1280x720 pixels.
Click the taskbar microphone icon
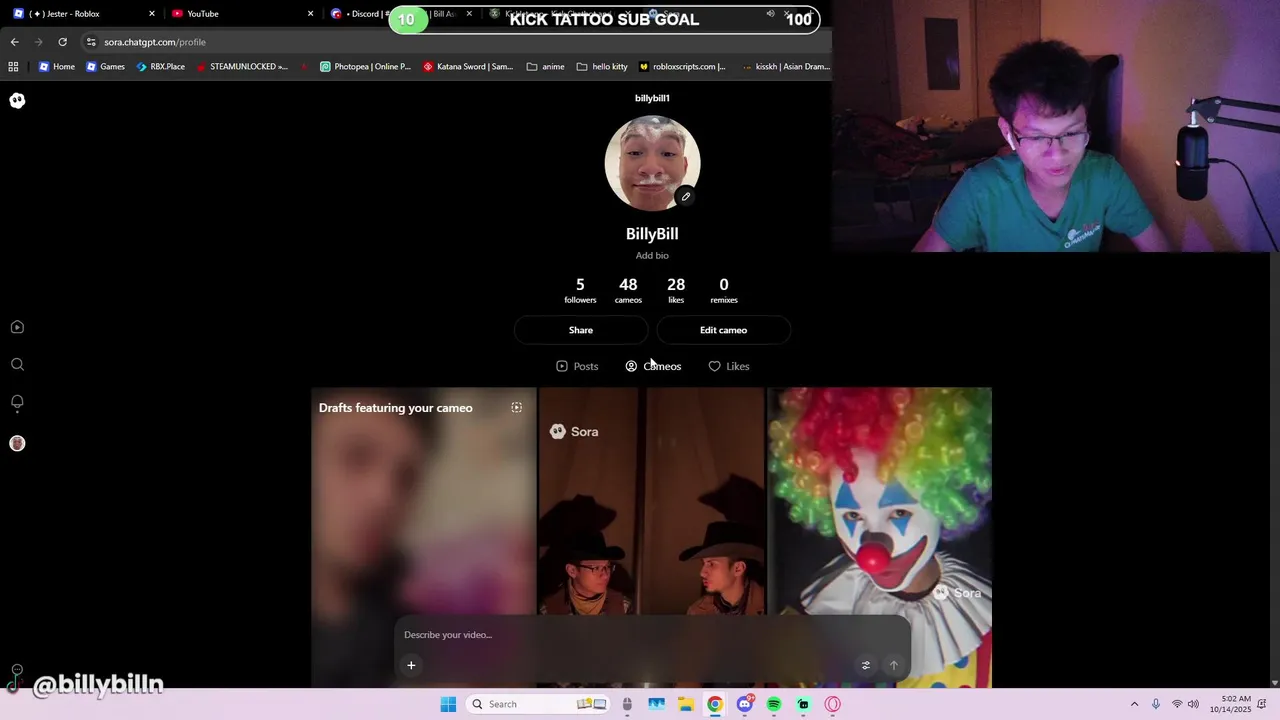1156,704
